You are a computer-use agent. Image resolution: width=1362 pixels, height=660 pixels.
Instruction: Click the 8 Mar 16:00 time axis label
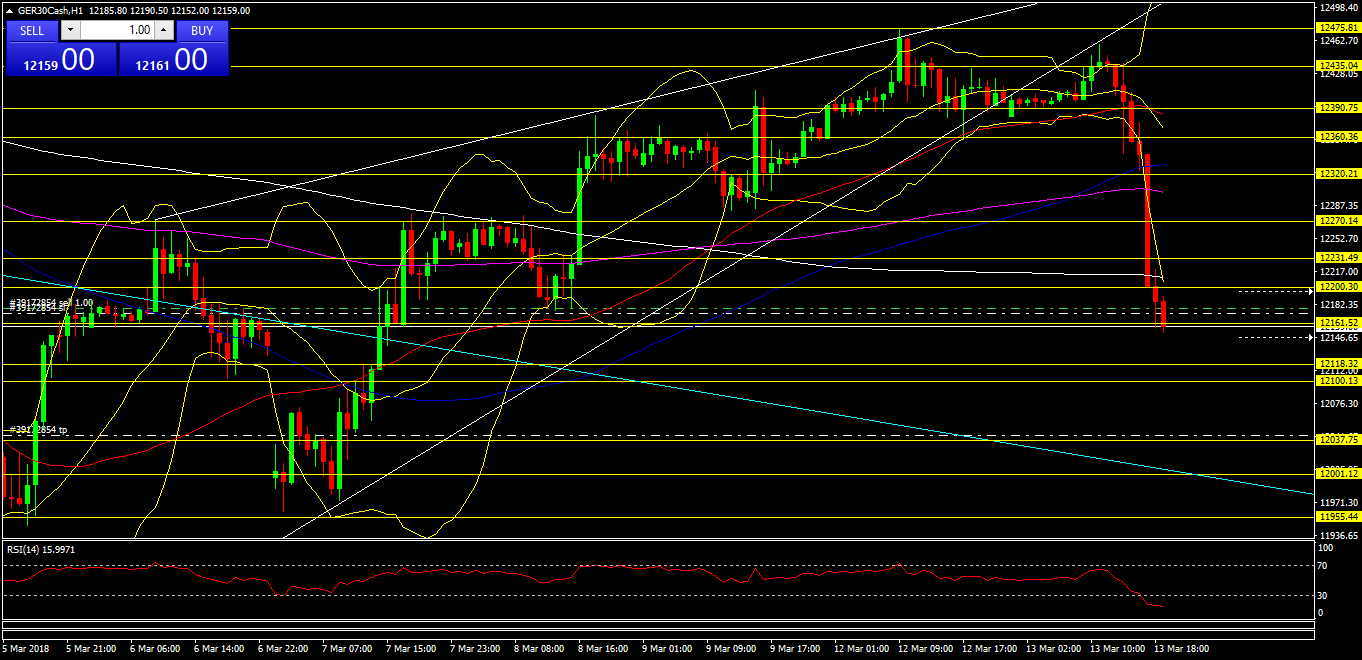point(603,649)
